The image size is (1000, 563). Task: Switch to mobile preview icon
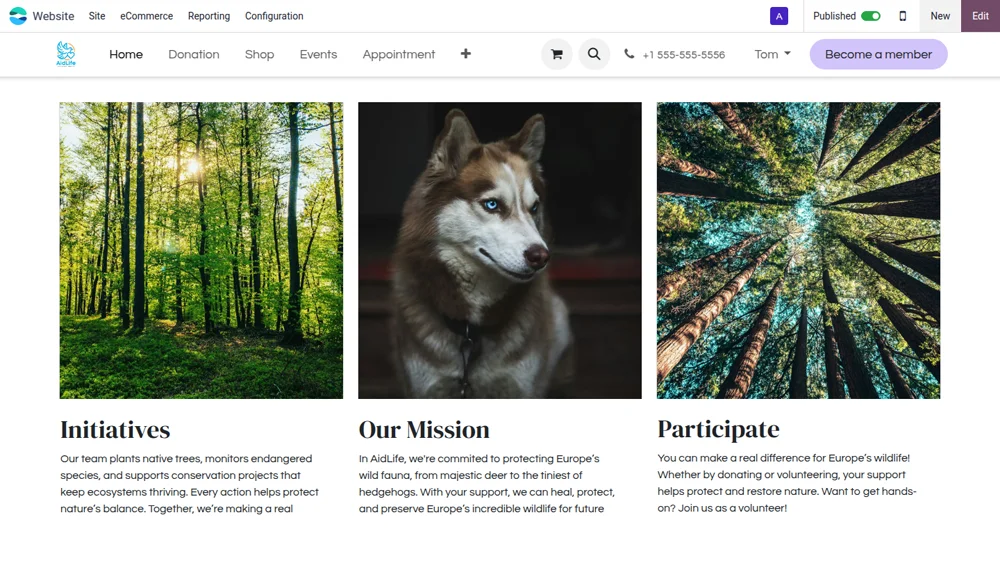(x=903, y=16)
